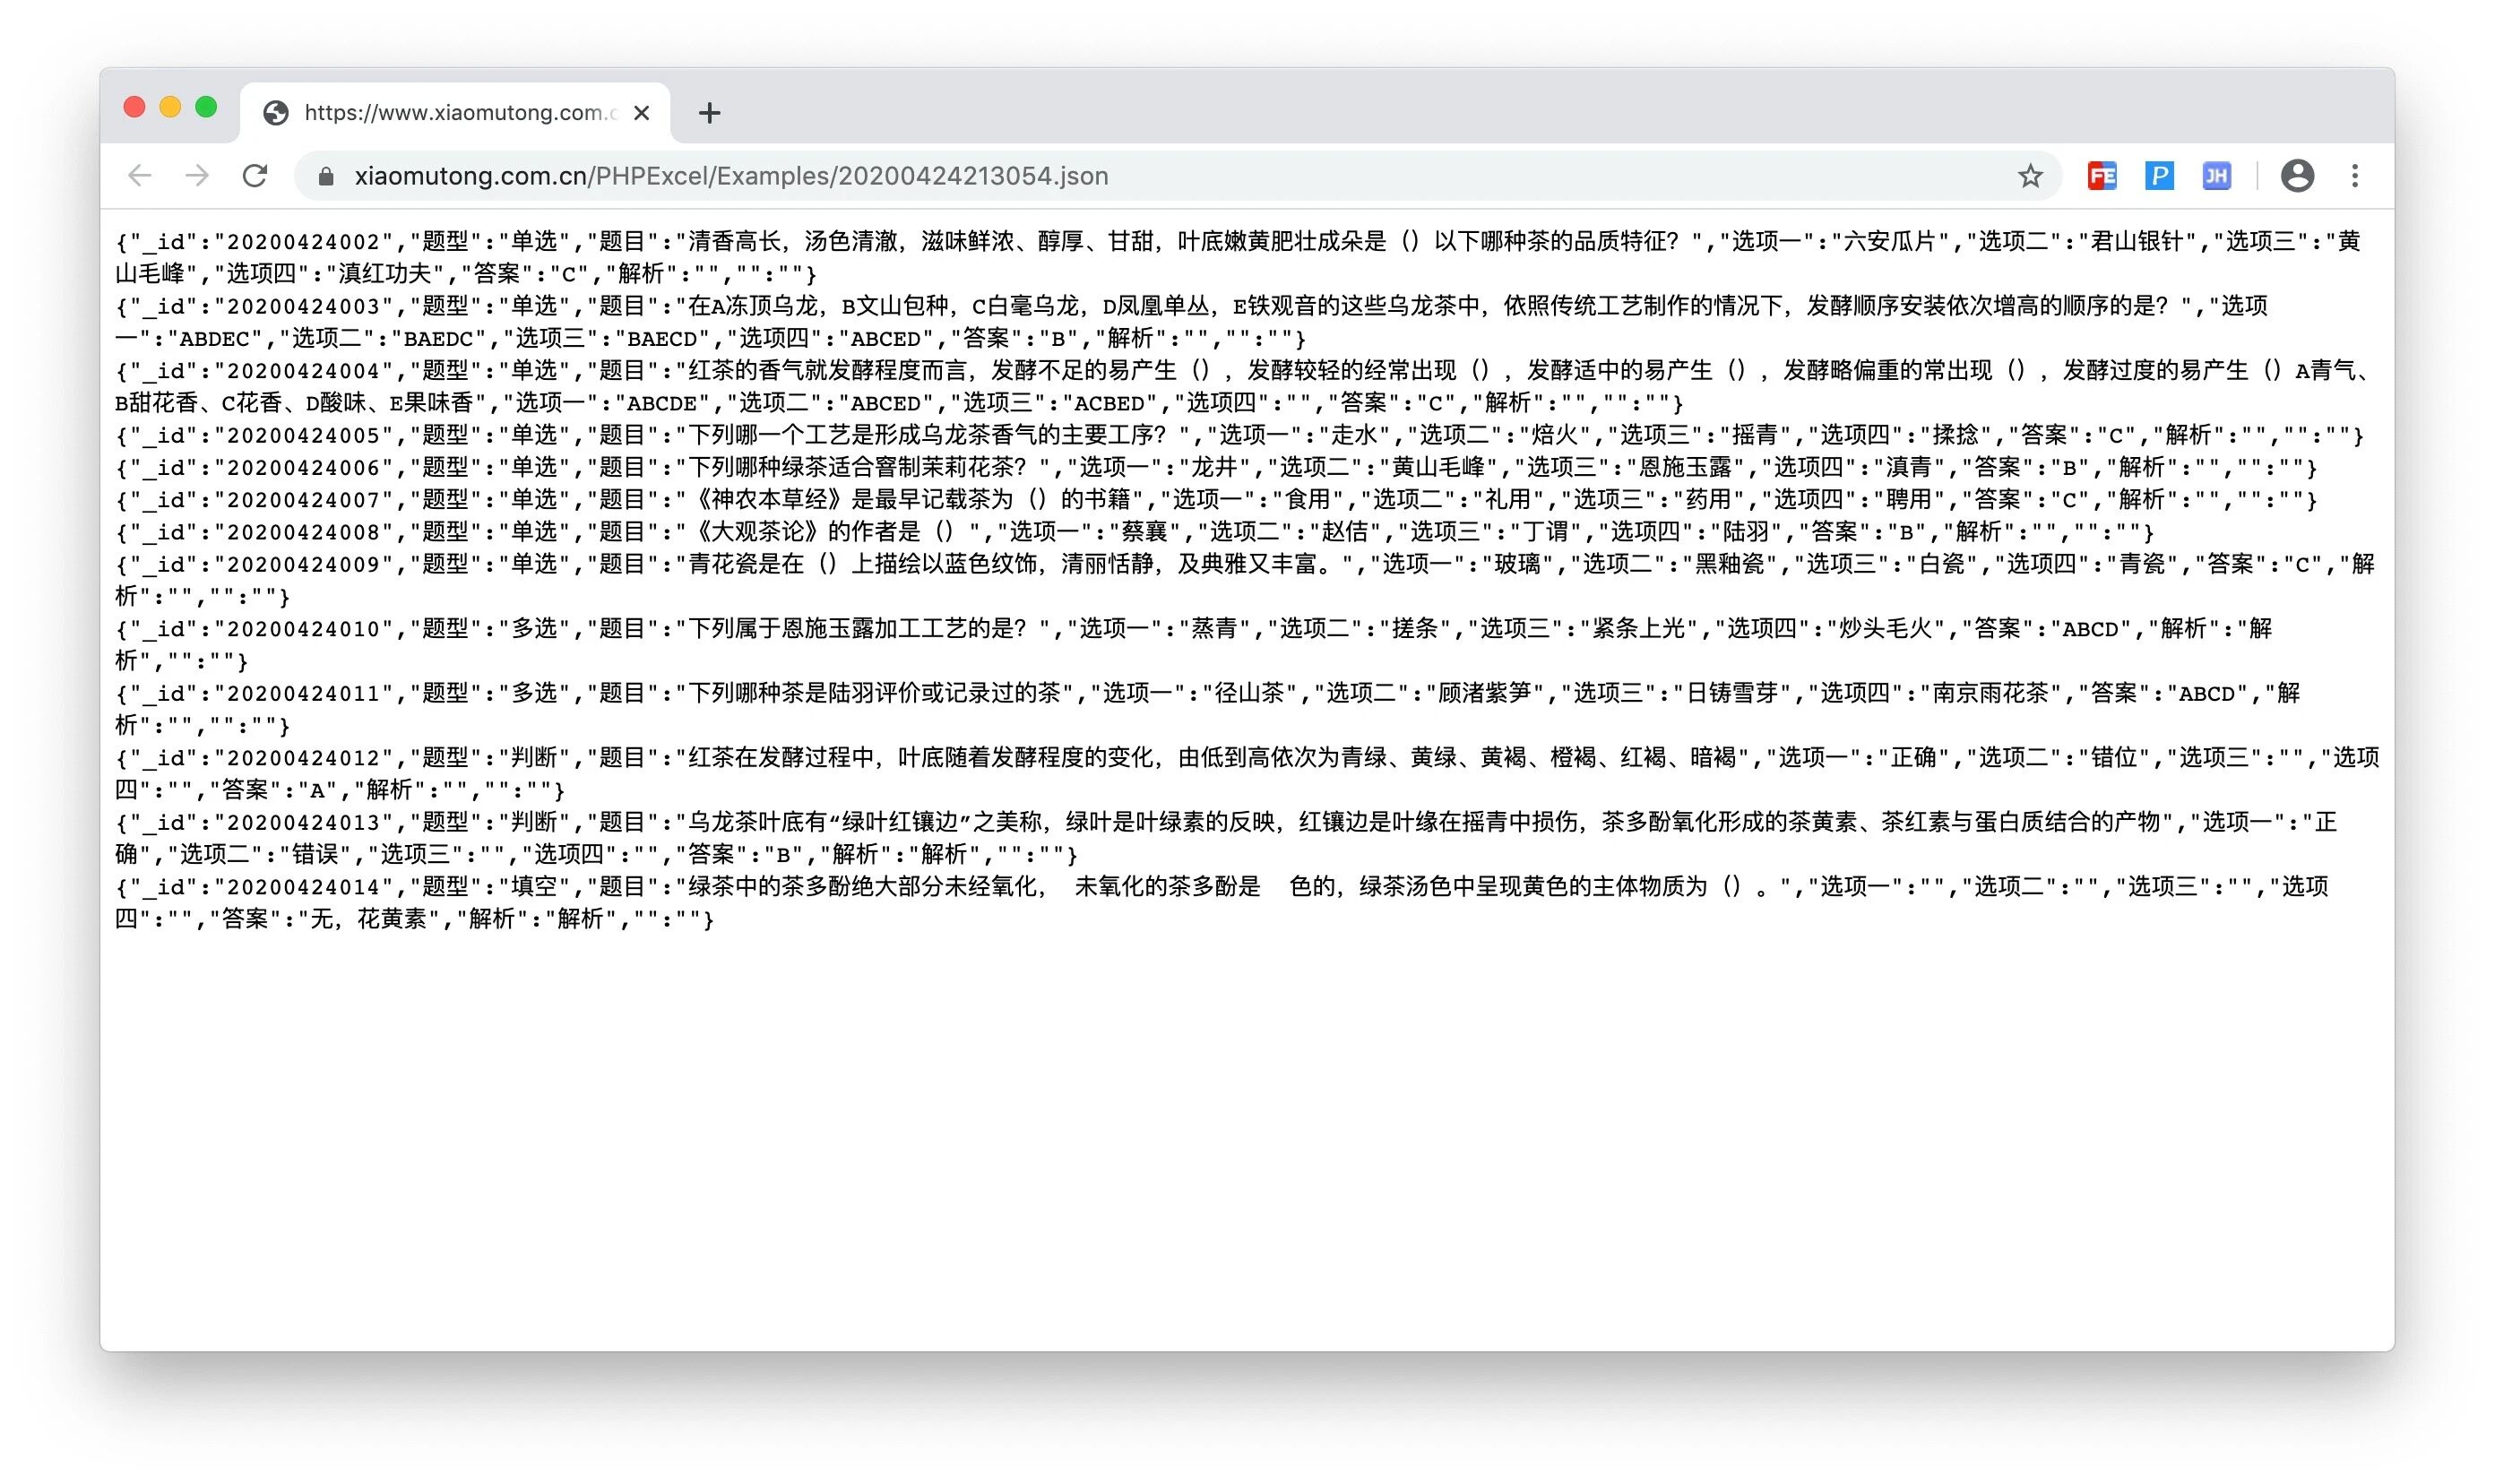The width and height of the screenshot is (2495, 1484).
Task: Bookmark this page with the star icon
Action: click(2029, 176)
